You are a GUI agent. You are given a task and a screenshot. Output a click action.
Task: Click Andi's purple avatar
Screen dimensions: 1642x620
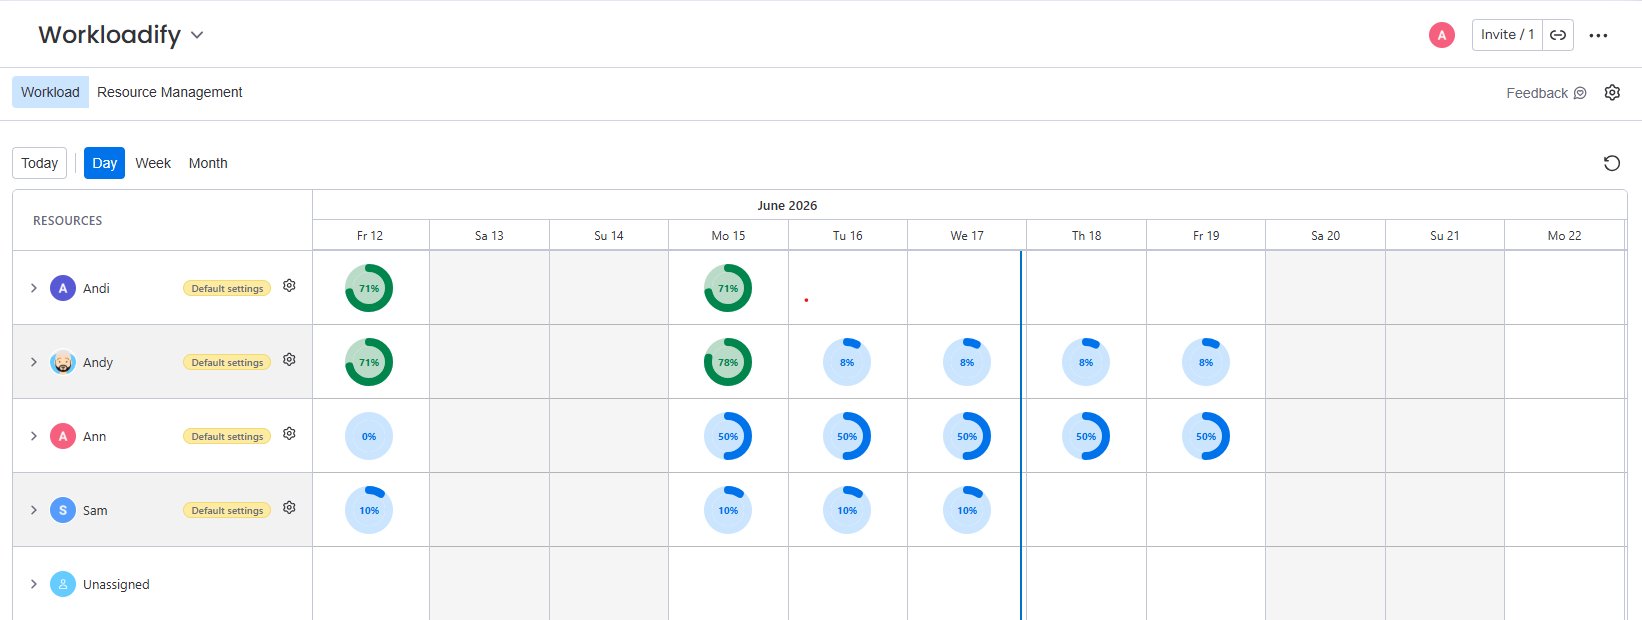coord(63,288)
